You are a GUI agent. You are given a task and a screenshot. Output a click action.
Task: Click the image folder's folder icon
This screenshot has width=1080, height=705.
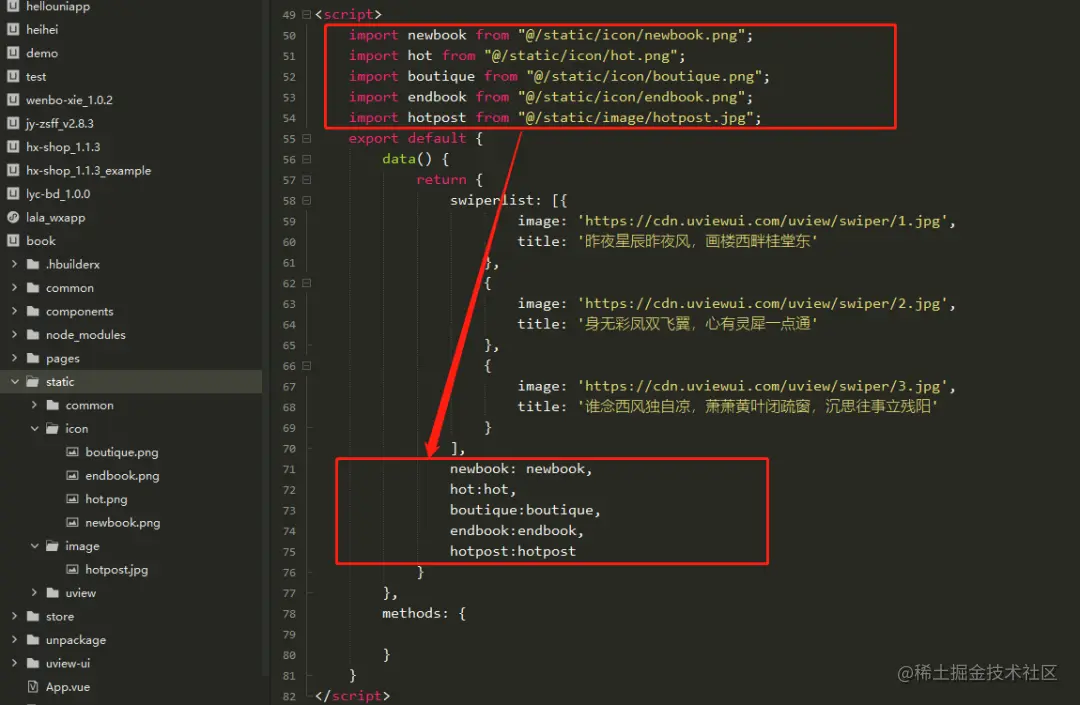point(52,545)
